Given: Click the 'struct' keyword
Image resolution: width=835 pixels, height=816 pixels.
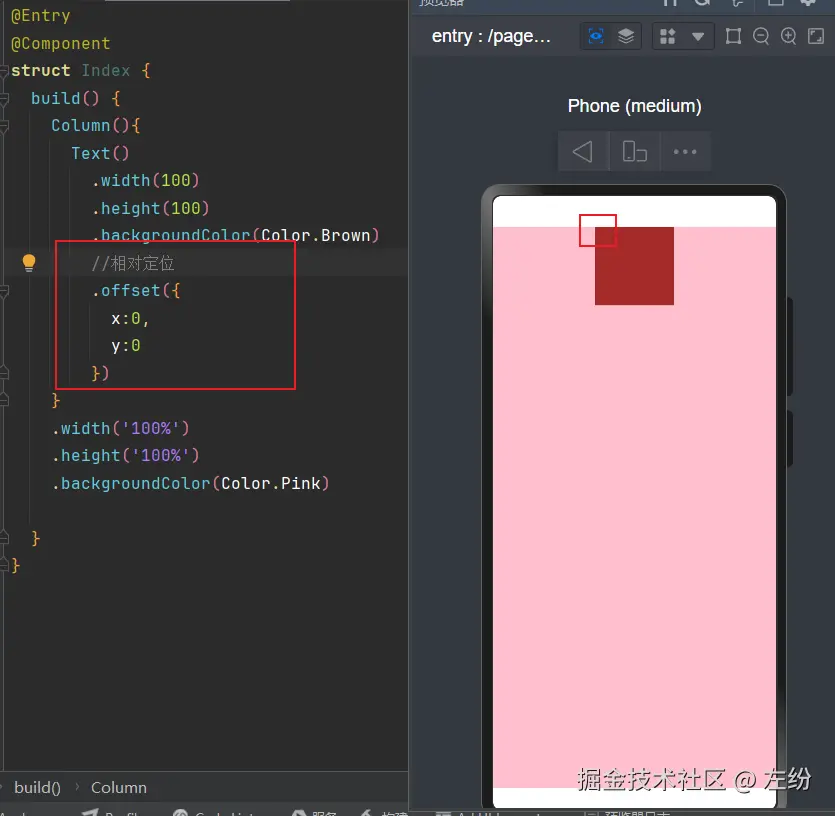Looking at the screenshot, I should [40, 70].
